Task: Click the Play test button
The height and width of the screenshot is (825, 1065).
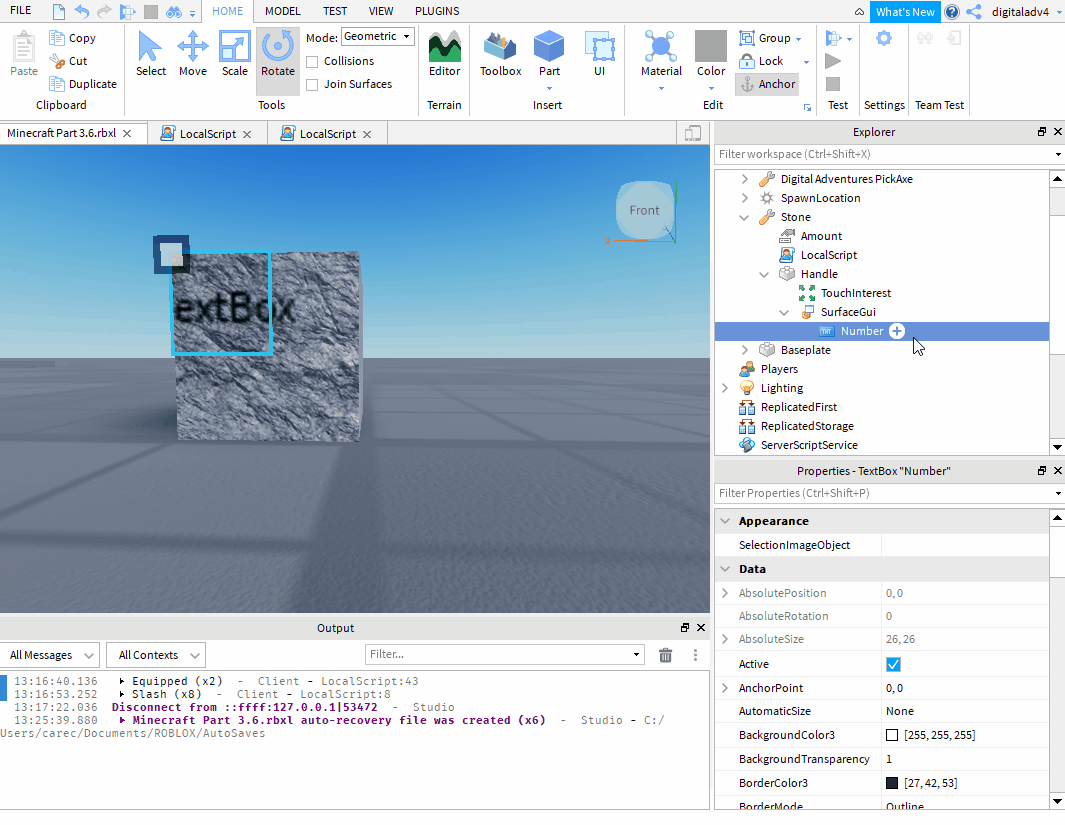Action: click(833, 61)
